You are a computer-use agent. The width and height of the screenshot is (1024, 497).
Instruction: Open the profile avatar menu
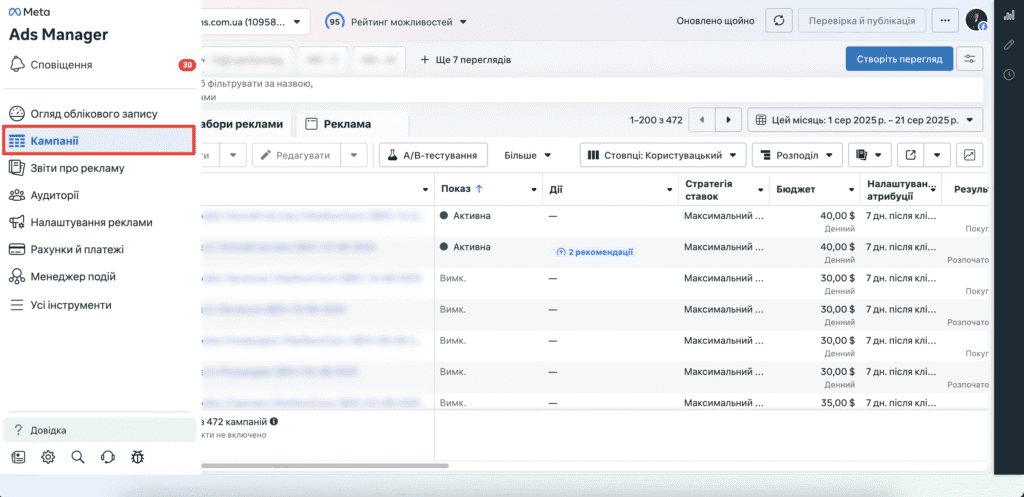976,20
